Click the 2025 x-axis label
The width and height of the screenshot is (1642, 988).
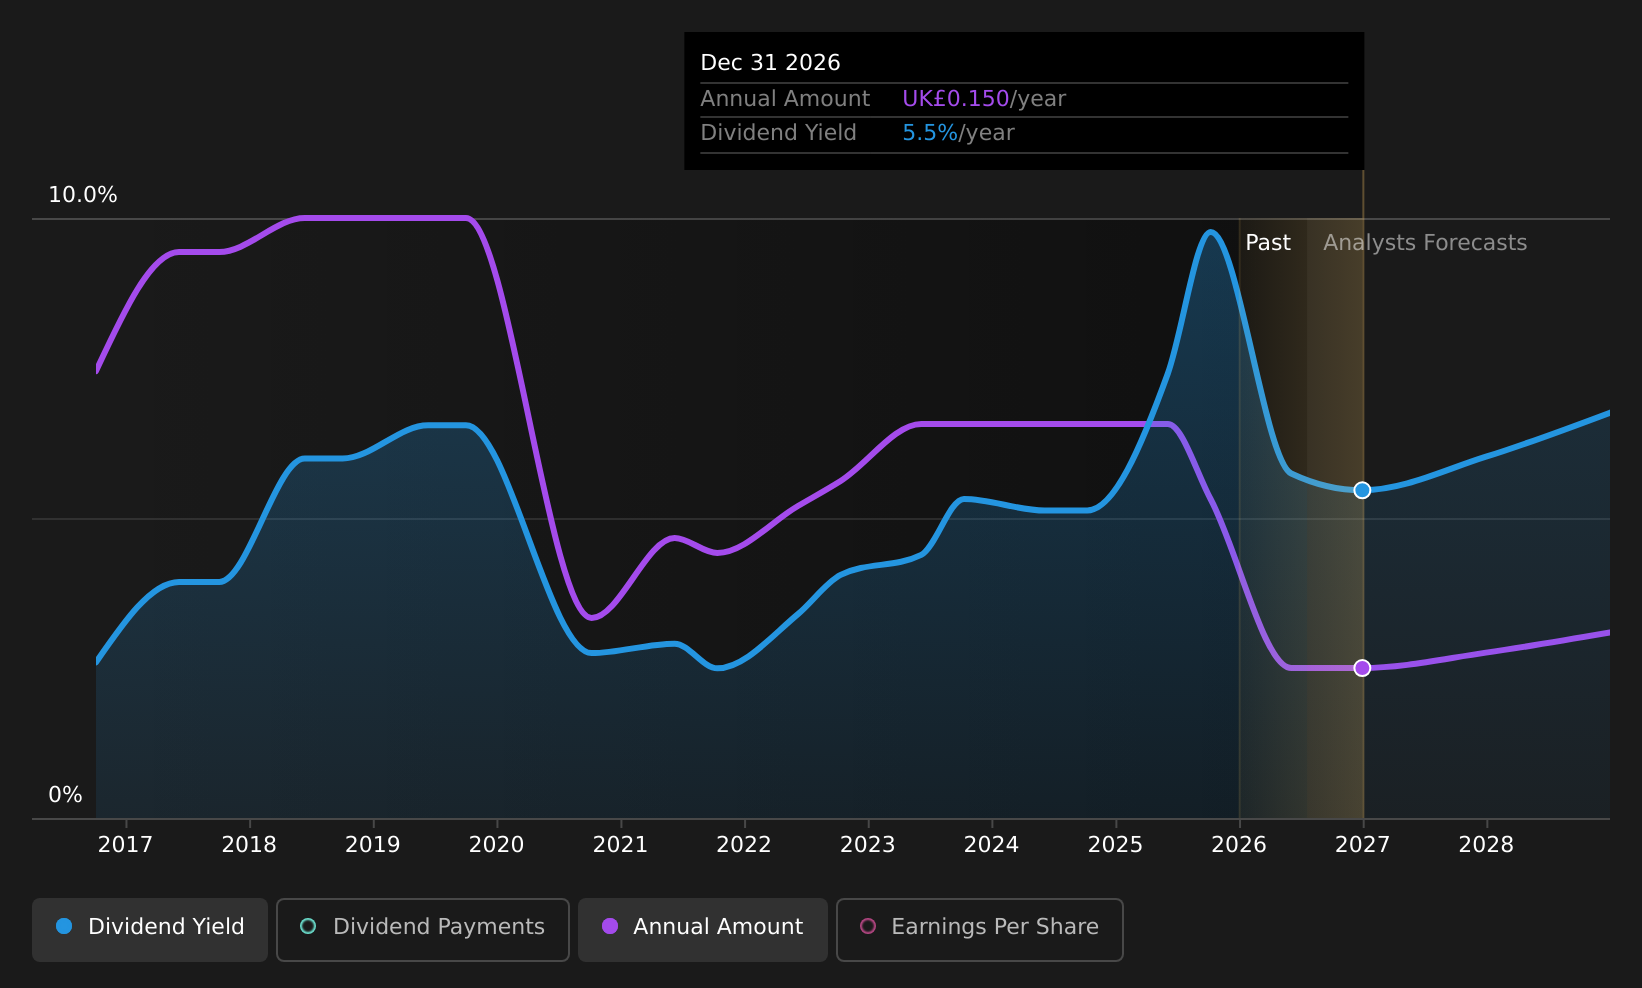(1115, 845)
